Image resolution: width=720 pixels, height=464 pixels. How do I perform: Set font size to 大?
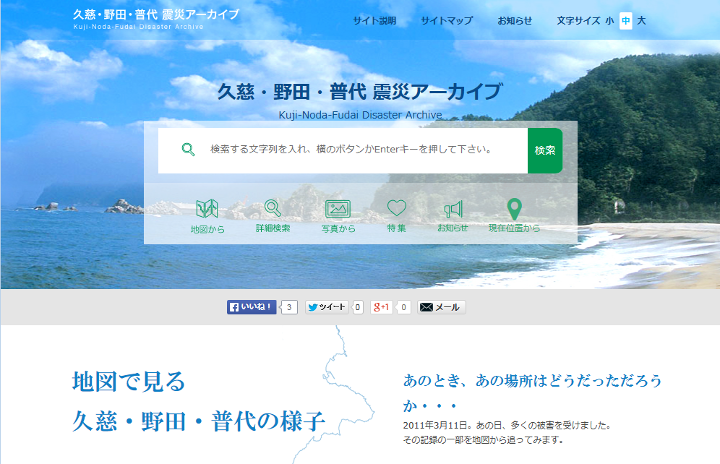642,20
